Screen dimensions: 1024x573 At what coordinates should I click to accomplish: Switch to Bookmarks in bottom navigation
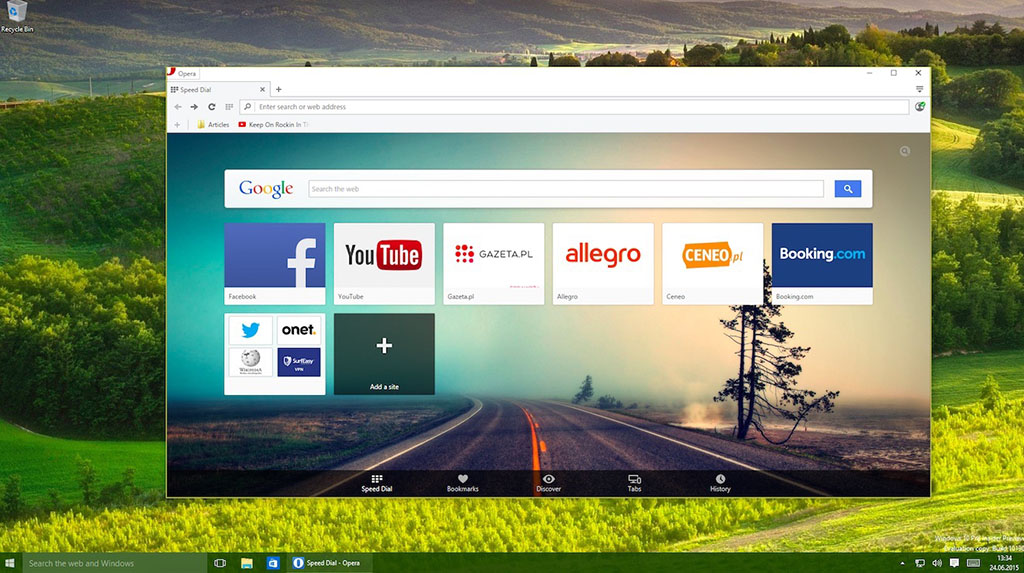pyautogui.click(x=462, y=483)
